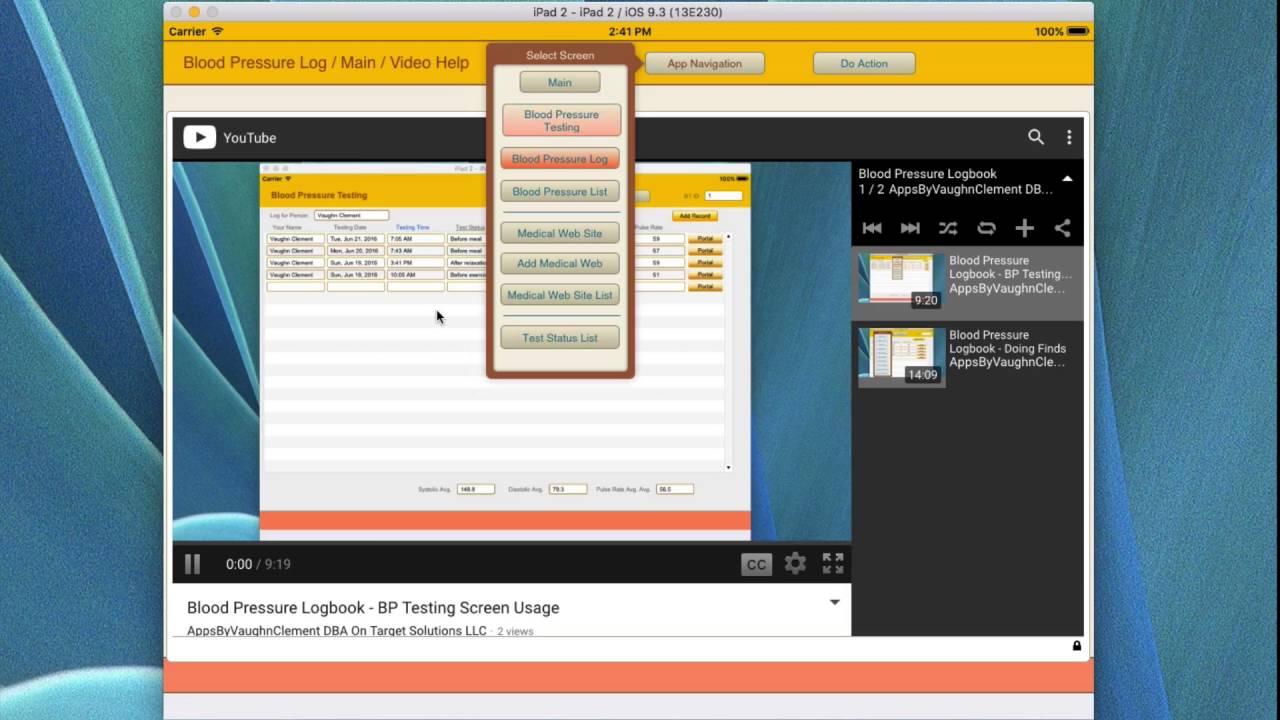Expand the video description arrow
The width and height of the screenshot is (1280, 720).
click(835, 602)
